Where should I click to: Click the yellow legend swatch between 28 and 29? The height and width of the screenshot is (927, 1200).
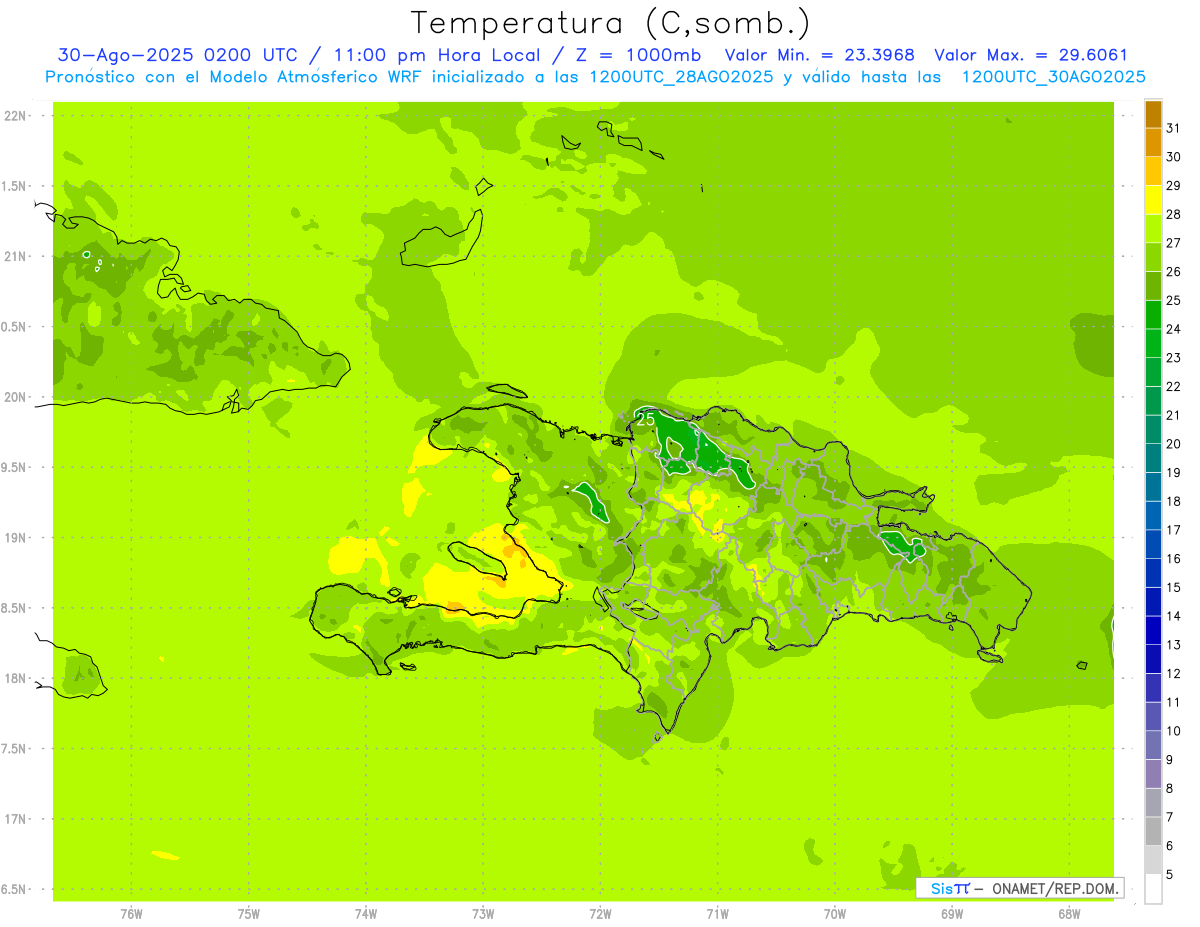1153,200
